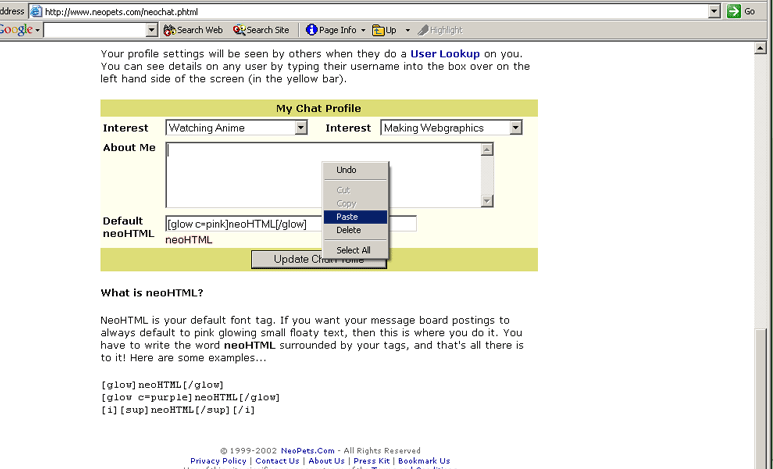Click the Google toolbar logo
773x469 pixels.
pos(16,30)
